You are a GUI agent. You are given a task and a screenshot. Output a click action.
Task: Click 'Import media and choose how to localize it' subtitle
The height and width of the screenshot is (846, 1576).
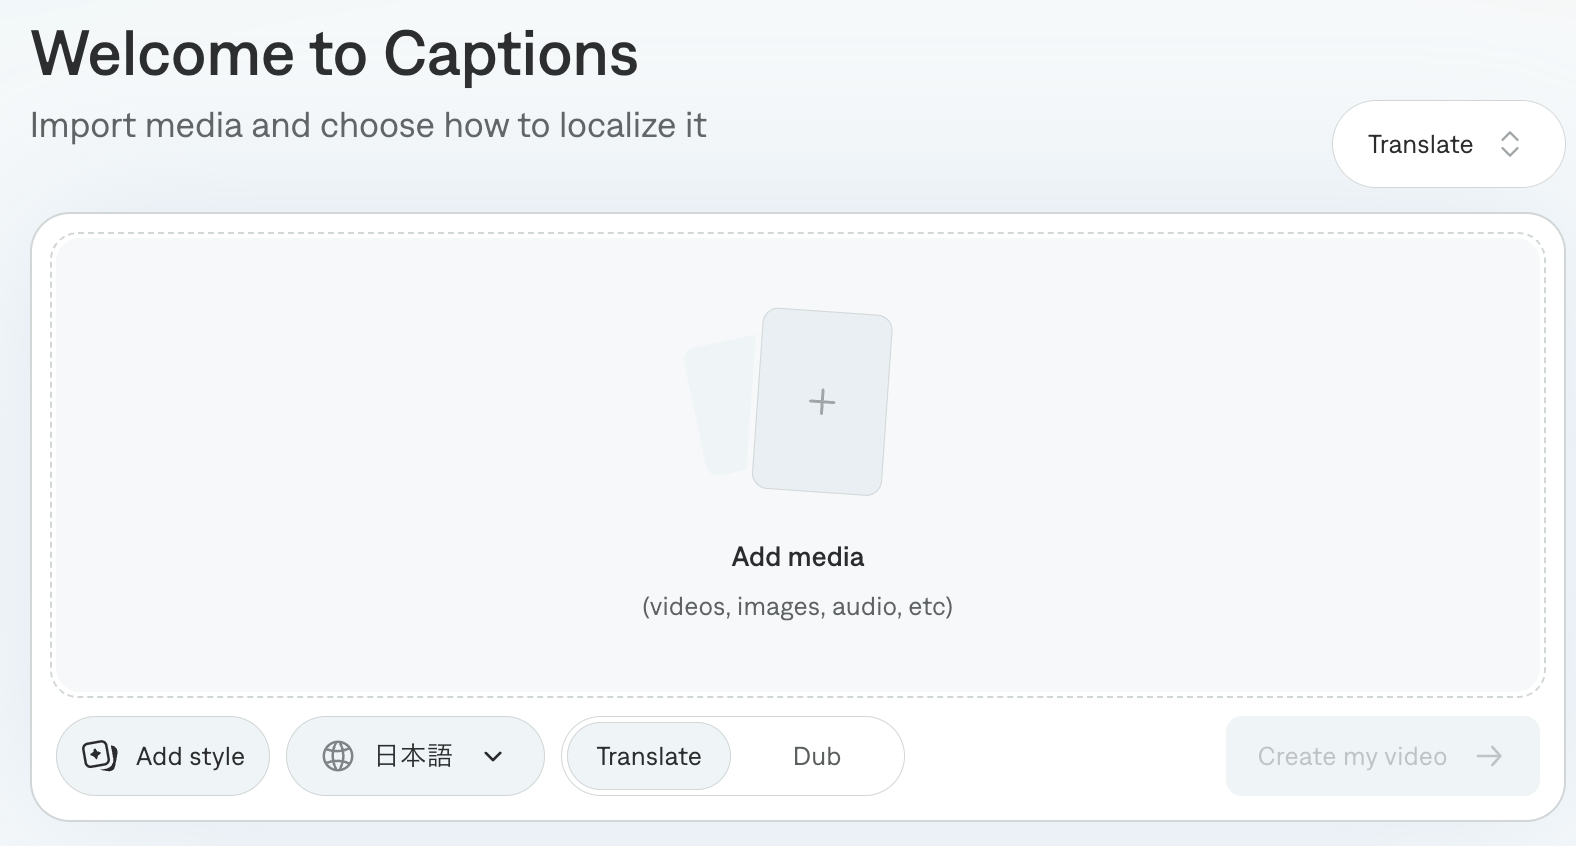[x=368, y=126]
